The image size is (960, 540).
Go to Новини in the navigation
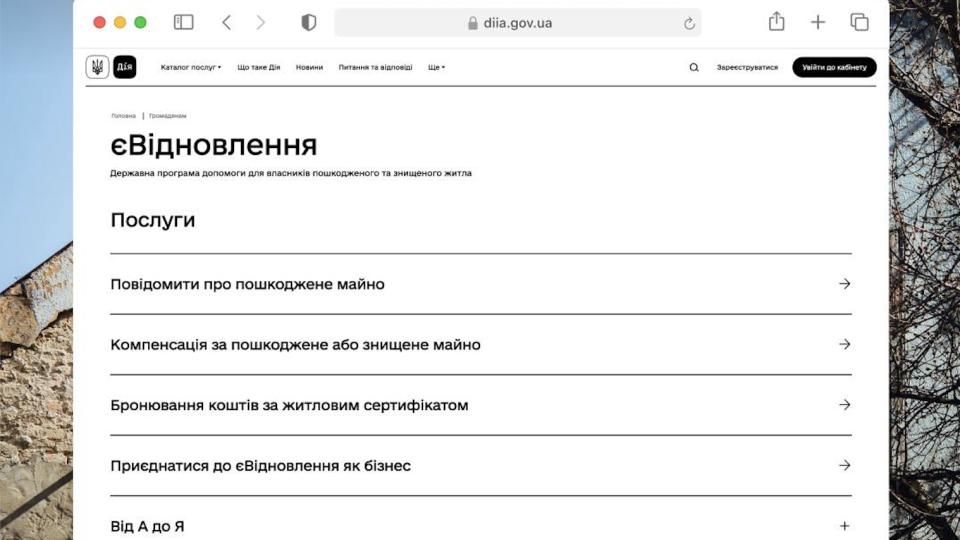309,67
